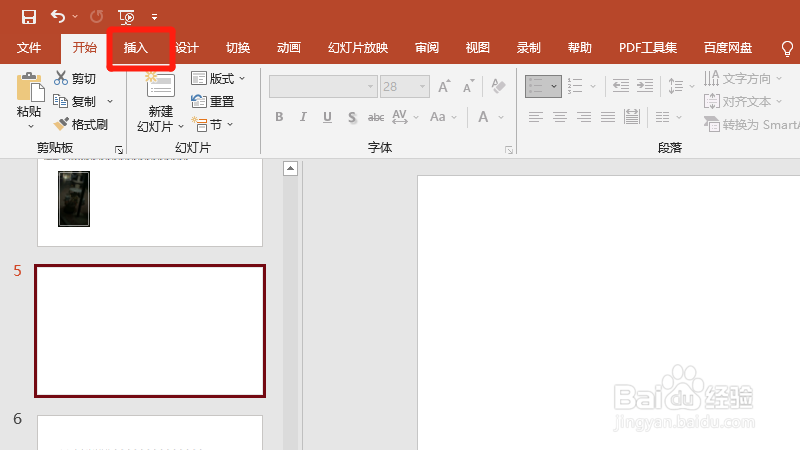Click font color A button
Image resolution: width=800 pixels, height=450 pixels.
[483, 117]
